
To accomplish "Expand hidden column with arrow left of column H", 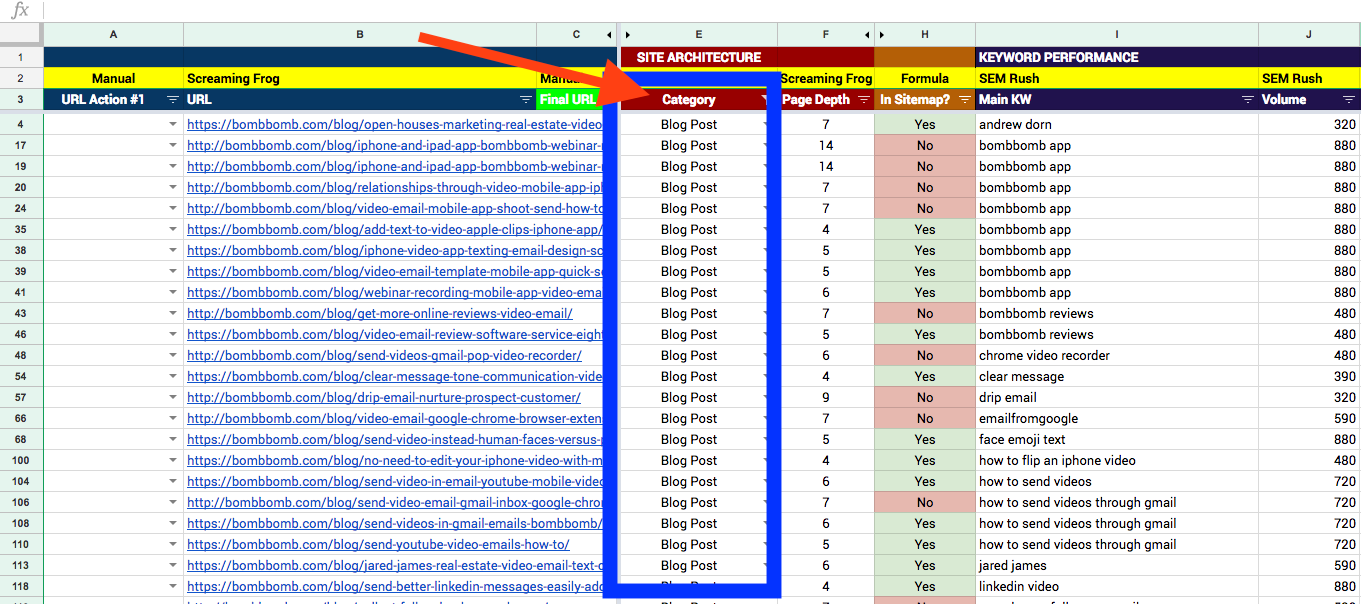I will click(x=883, y=35).
